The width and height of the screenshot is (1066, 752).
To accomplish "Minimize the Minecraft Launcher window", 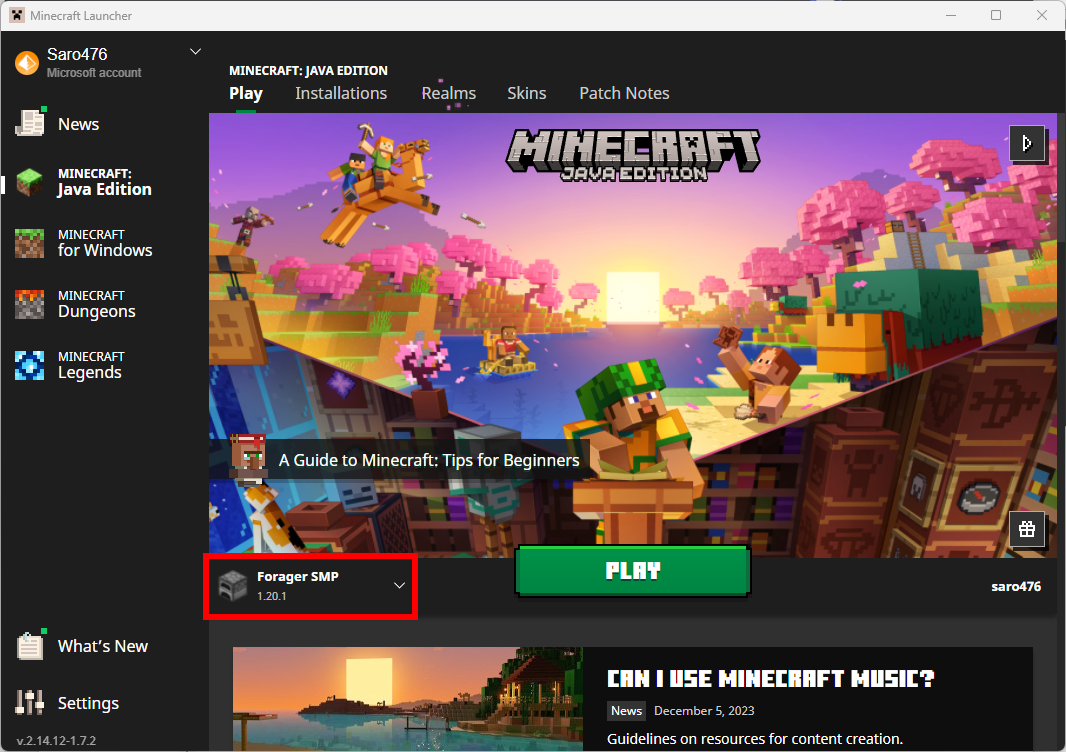I will click(951, 15).
